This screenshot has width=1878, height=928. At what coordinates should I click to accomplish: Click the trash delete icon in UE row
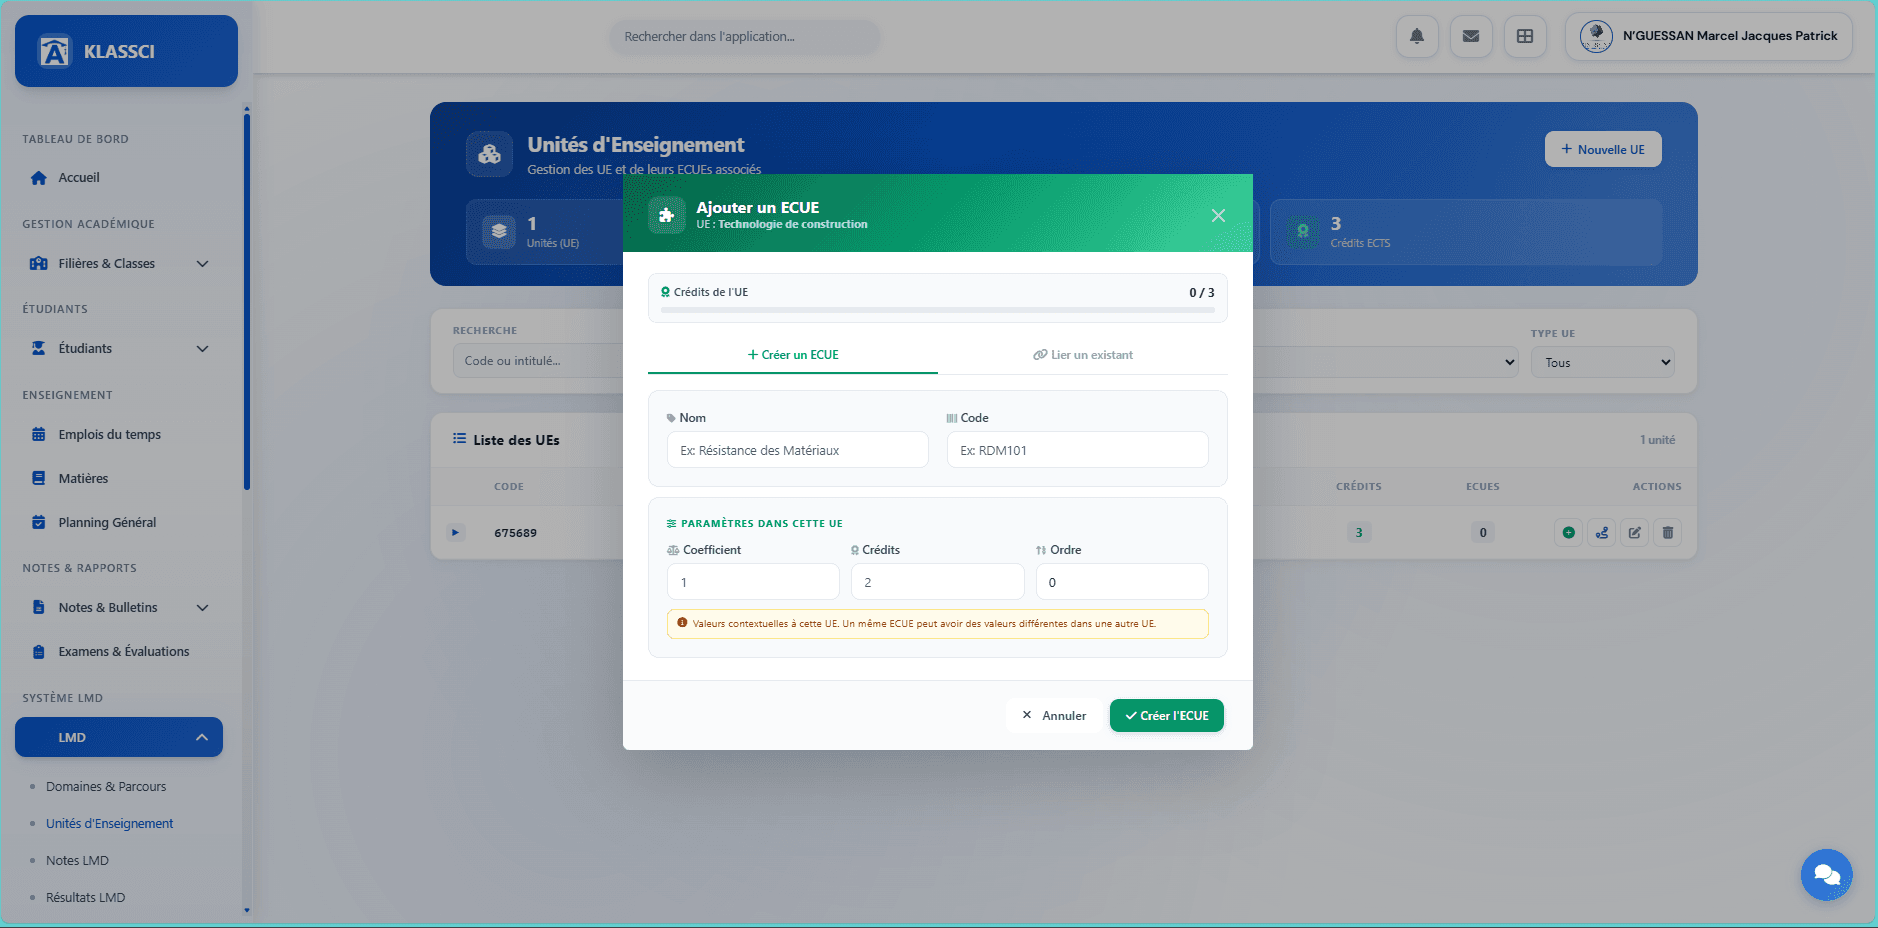tap(1667, 533)
